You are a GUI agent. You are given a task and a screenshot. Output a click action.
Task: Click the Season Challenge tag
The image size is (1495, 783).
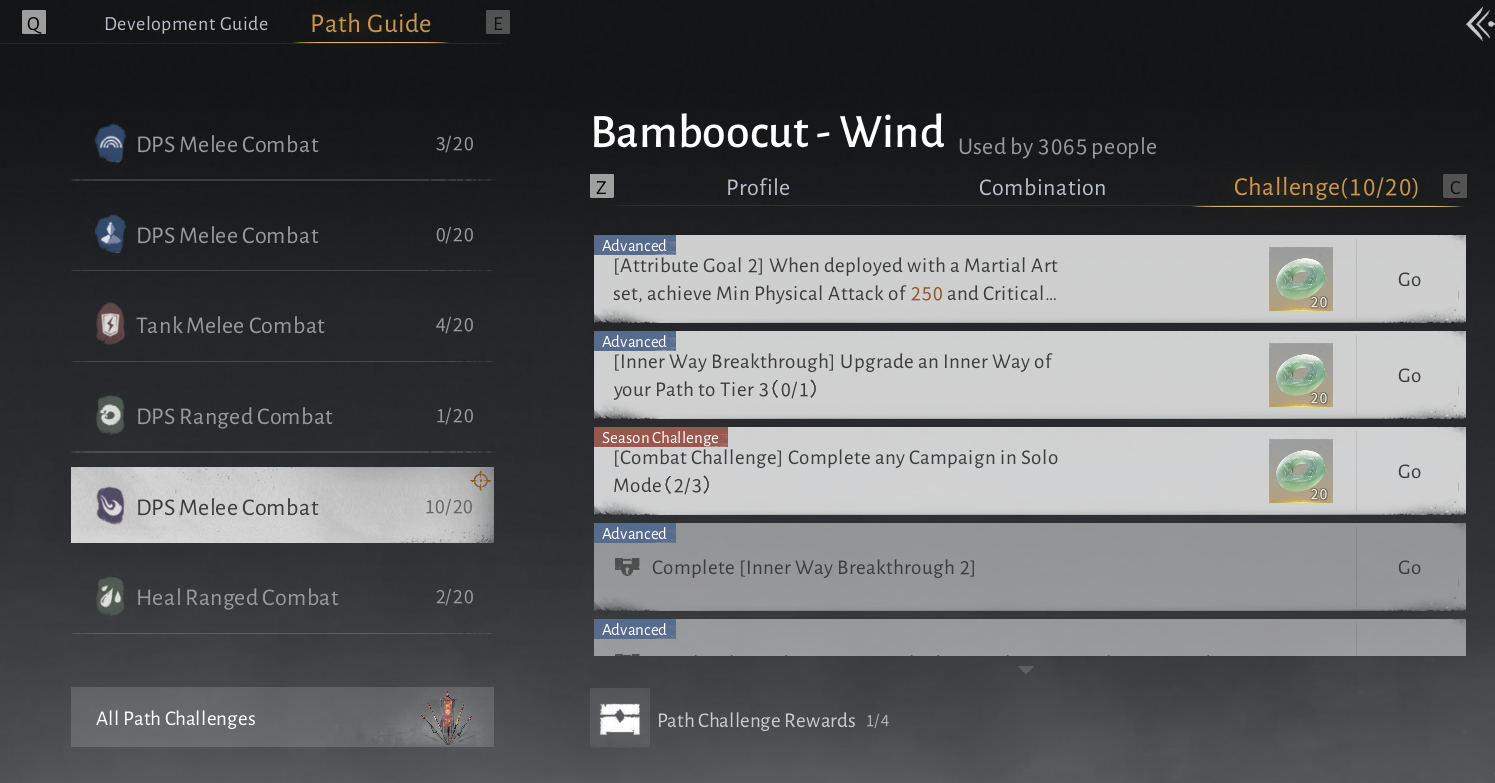pyautogui.click(x=660, y=437)
